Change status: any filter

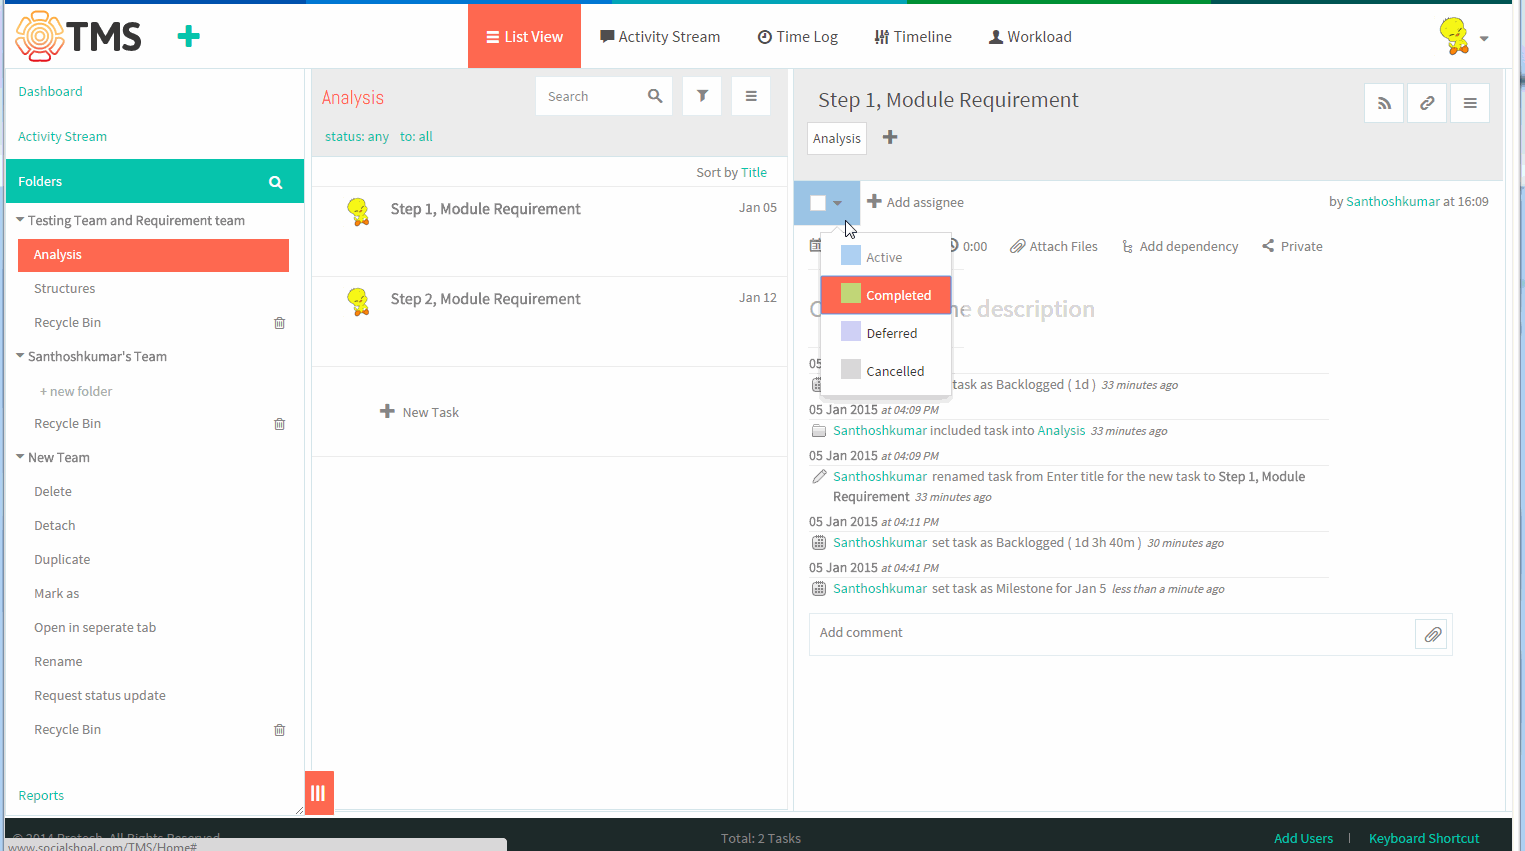coord(357,136)
